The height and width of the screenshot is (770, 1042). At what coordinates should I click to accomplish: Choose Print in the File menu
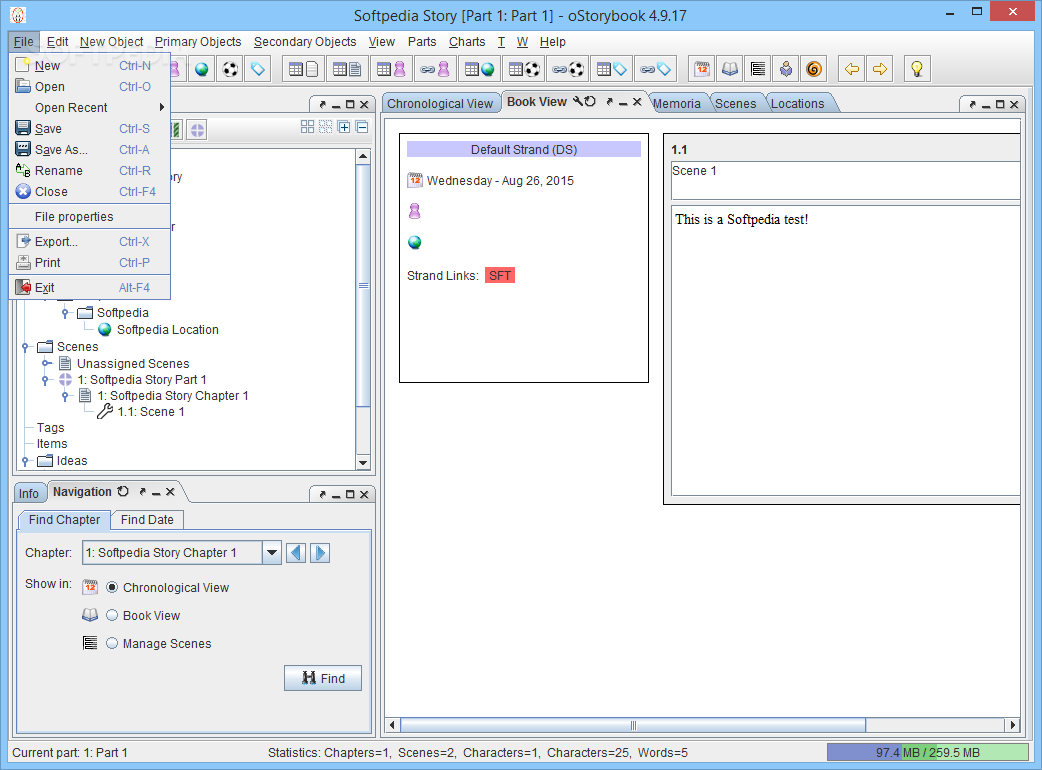[x=90, y=262]
